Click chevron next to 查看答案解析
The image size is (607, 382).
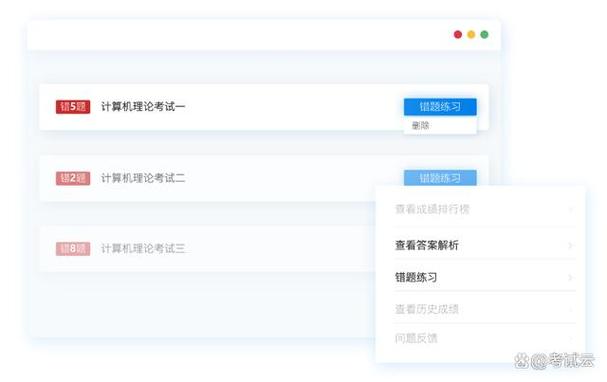coord(571,245)
